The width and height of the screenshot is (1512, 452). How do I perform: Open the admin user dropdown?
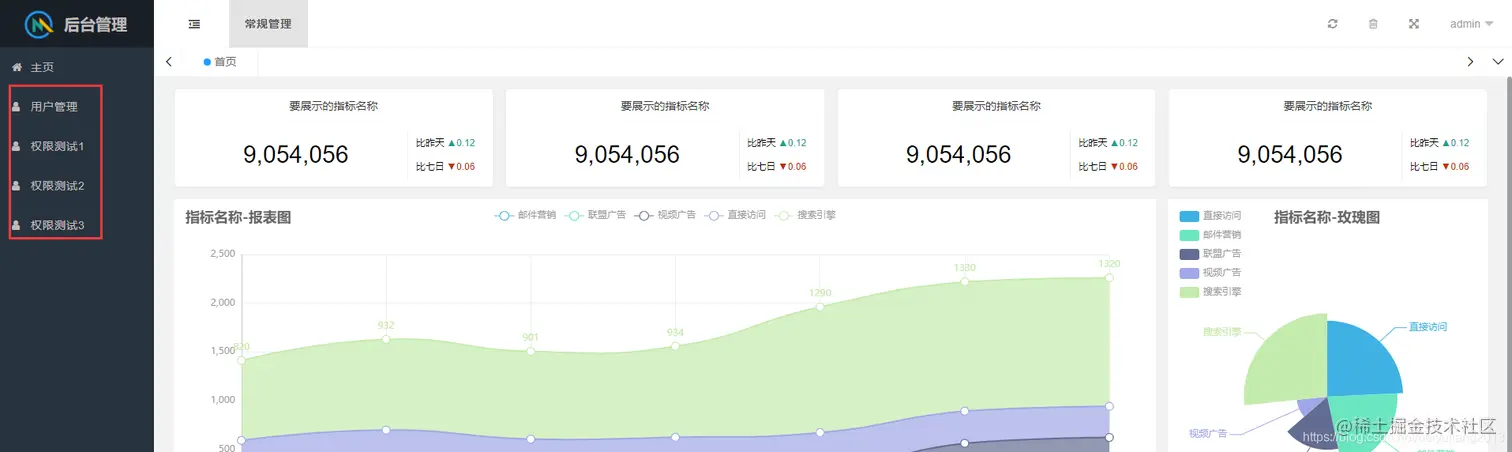(1471, 24)
